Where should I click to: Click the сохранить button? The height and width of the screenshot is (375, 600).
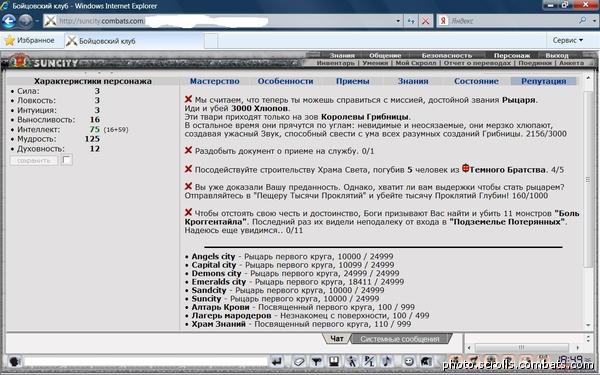[x=34, y=160]
